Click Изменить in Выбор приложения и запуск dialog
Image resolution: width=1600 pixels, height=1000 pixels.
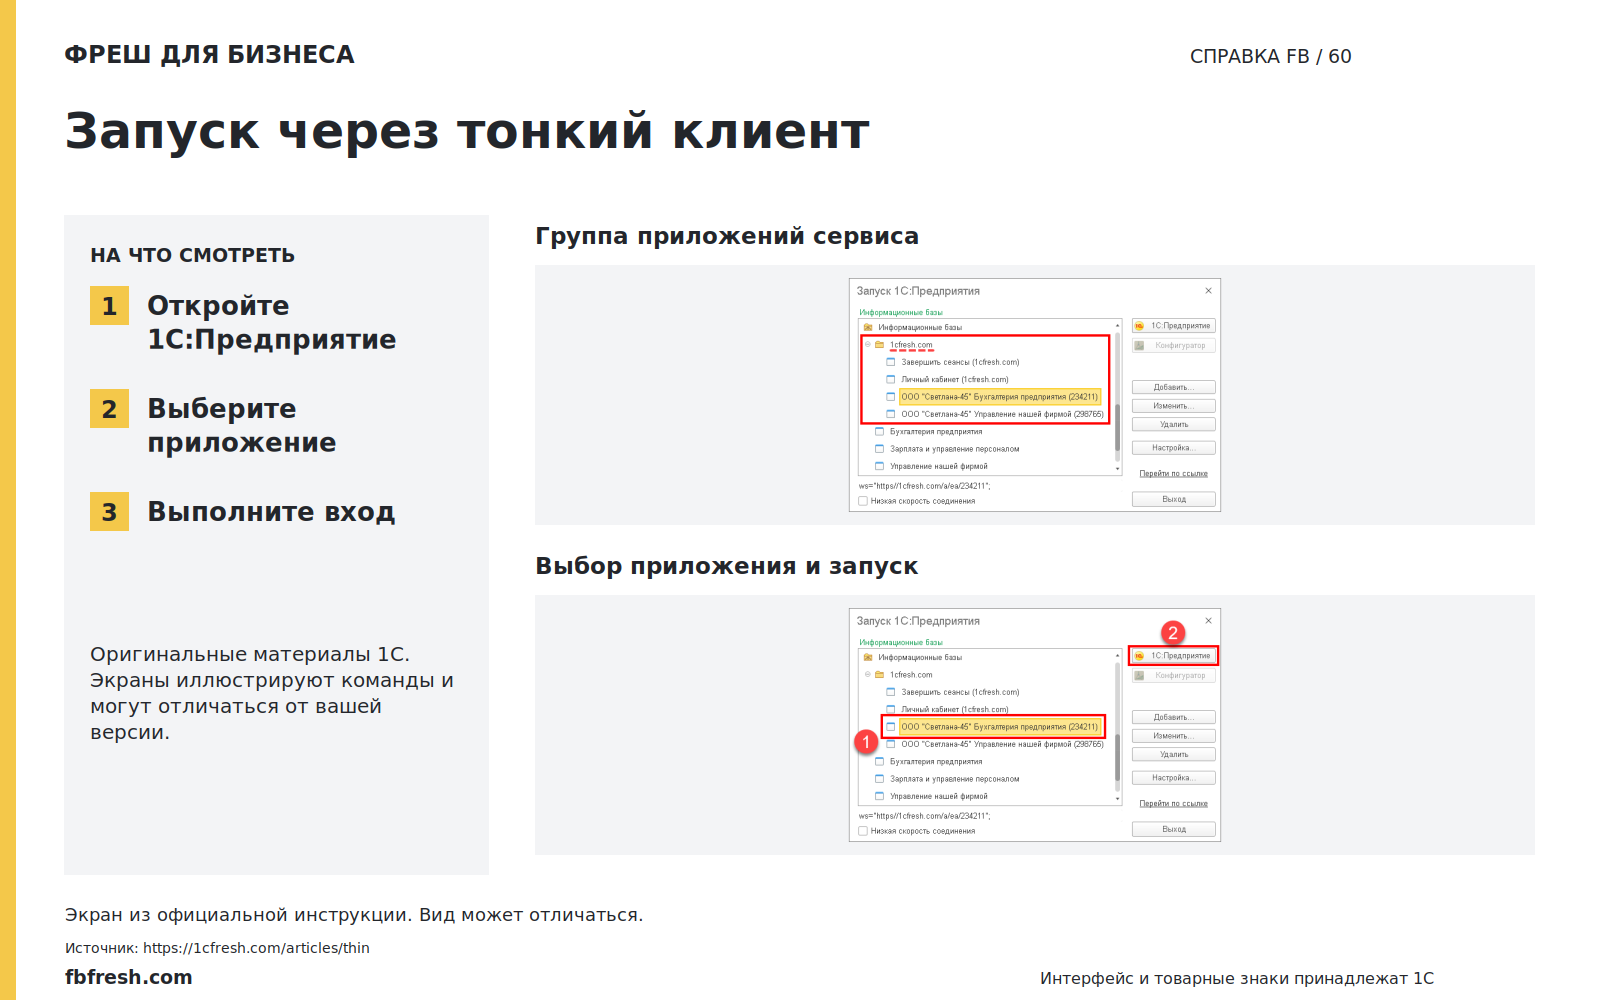coord(1174,736)
